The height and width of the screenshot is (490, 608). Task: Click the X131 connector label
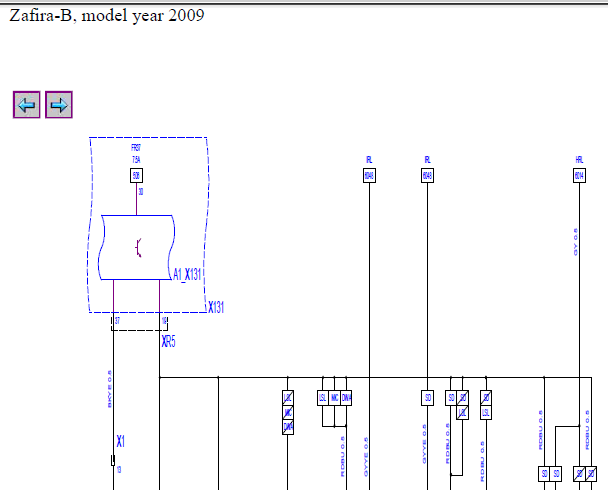click(216, 307)
